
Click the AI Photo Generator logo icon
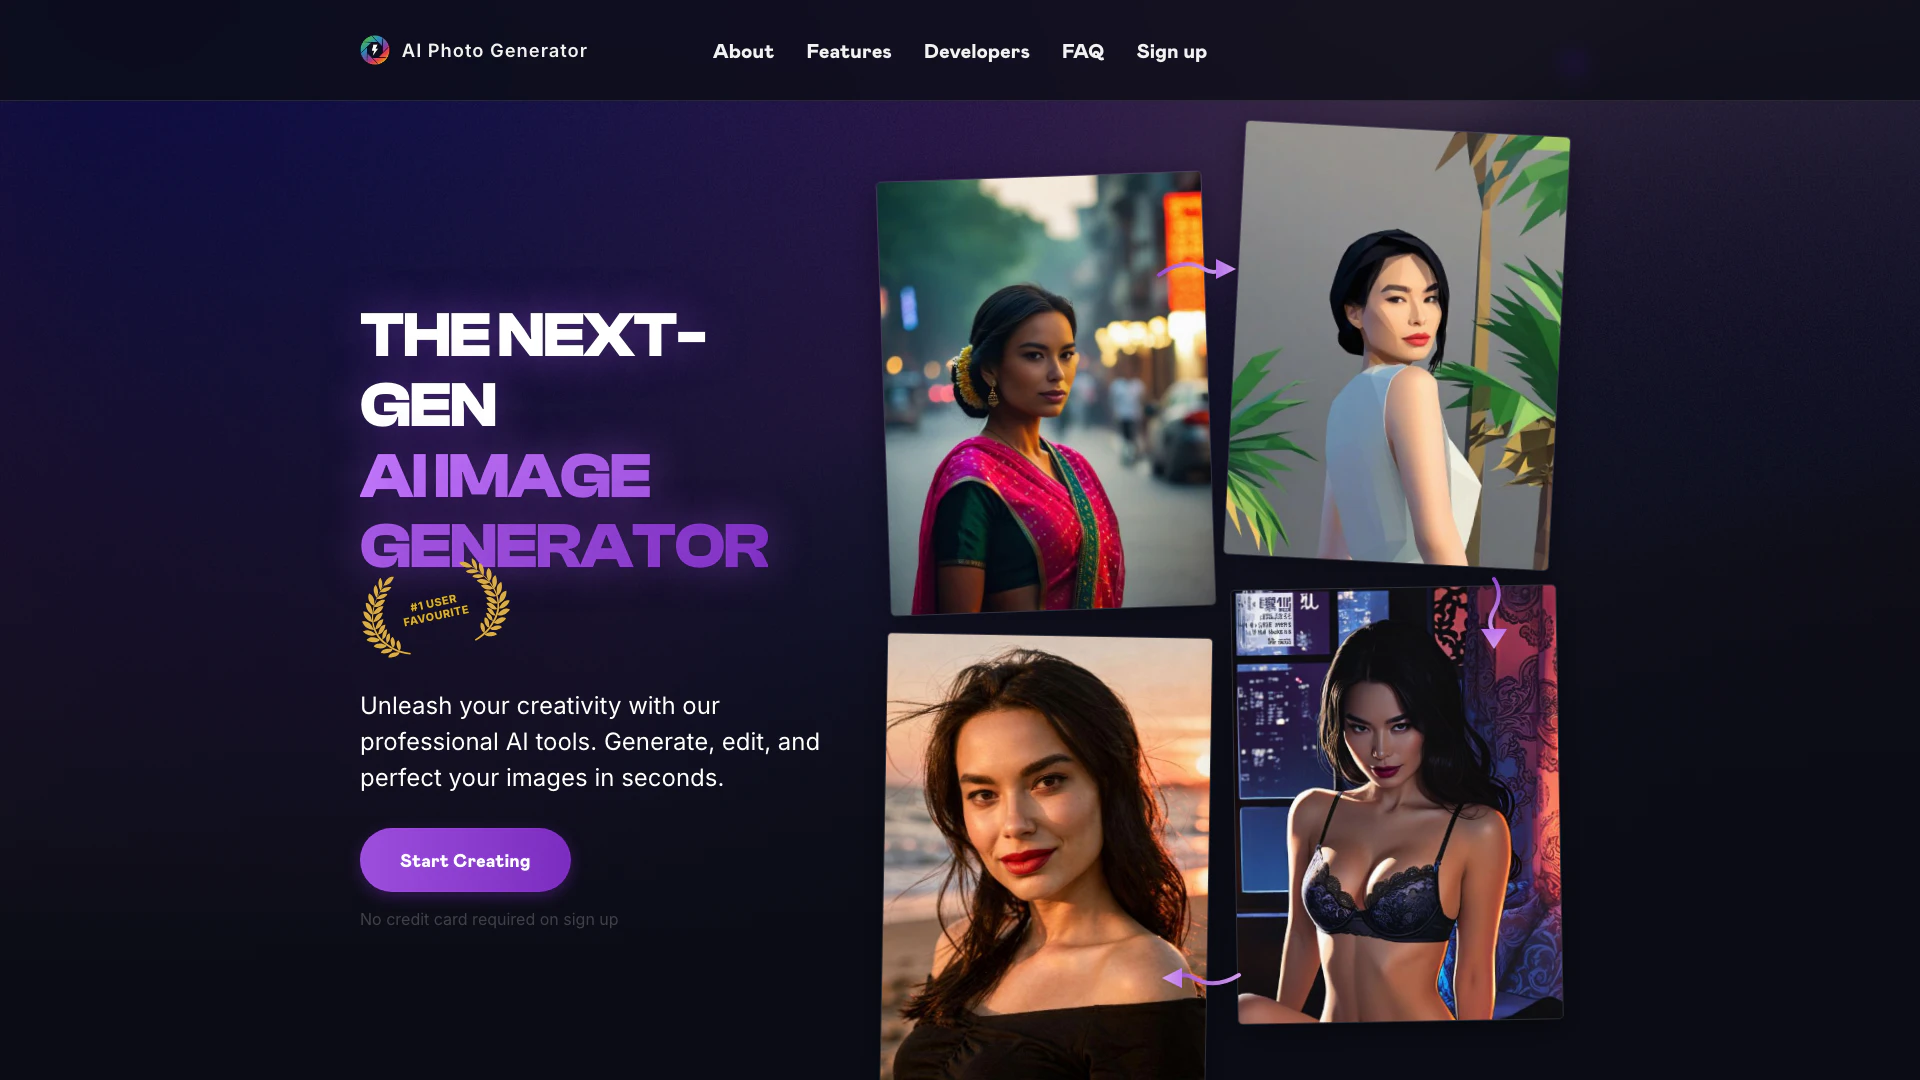coord(375,50)
